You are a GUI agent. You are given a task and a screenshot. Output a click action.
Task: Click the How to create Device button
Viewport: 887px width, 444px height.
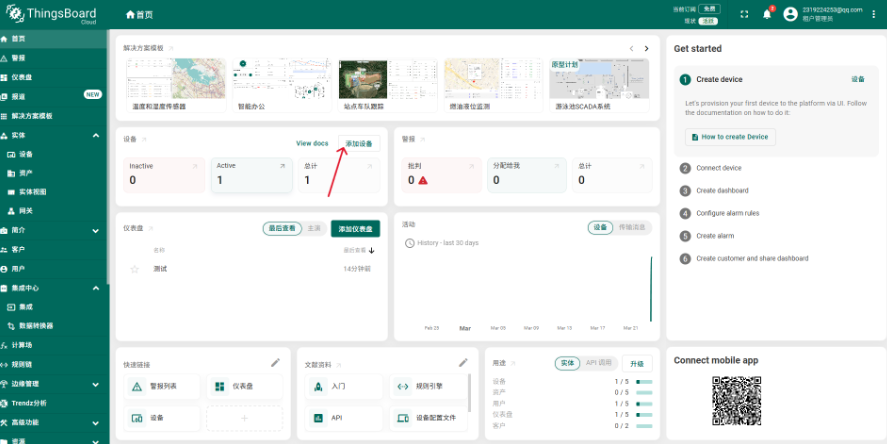click(729, 136)
